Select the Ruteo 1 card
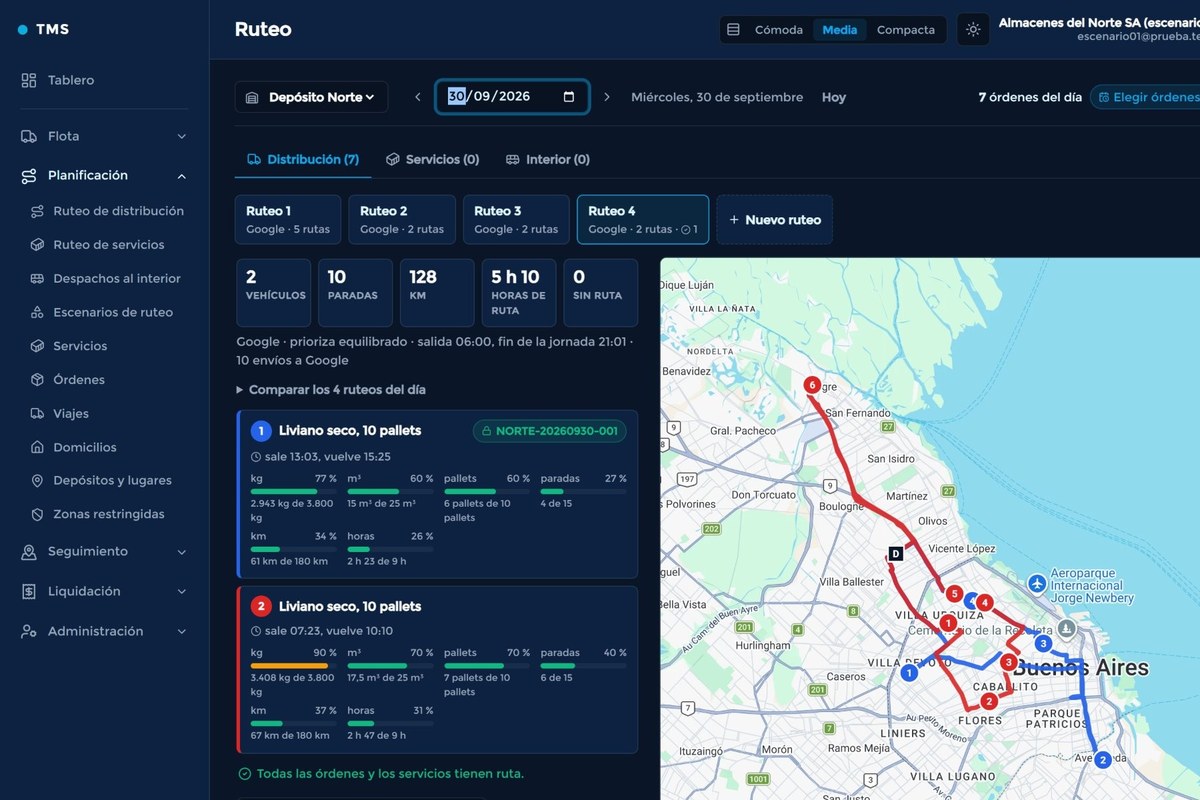The width and height of the screenshot is (1200, 800). point(288,220)
